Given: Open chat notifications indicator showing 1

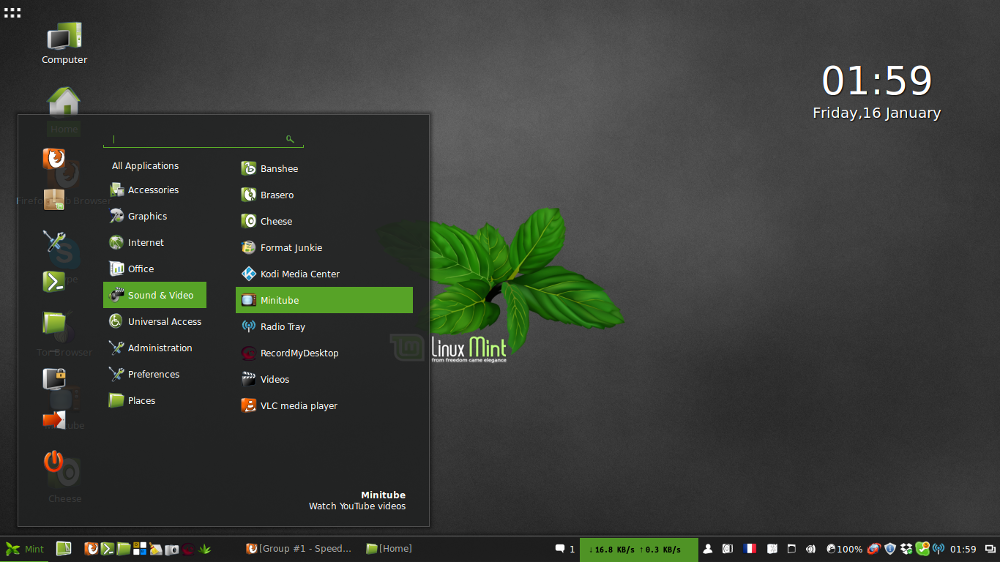Looking at the screenshot, I should pyautogui.click(x=564, y=549).
